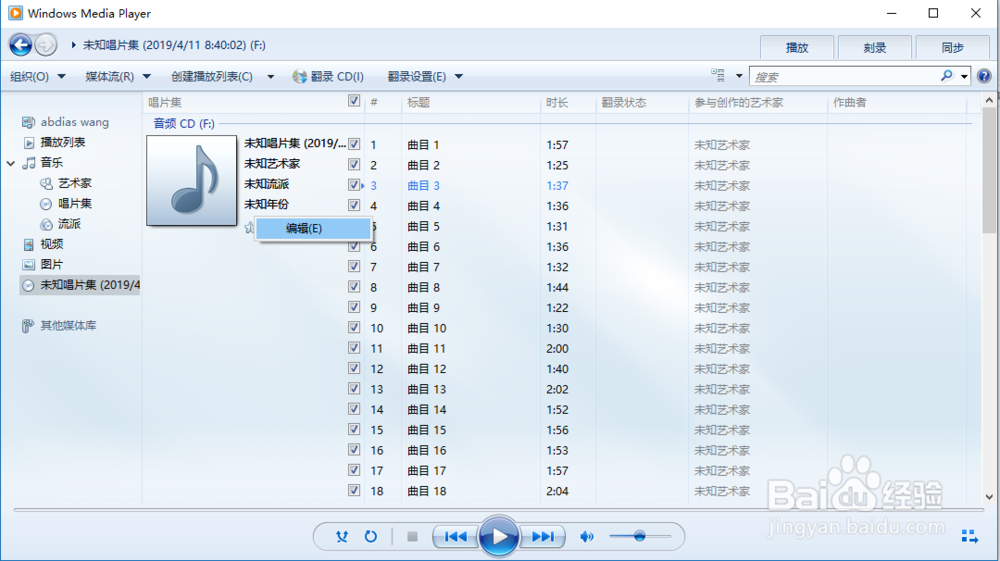Choose 编辑(E) from context menu
1000x561 pixels.
pyautogui.click(x=312, y=228)
